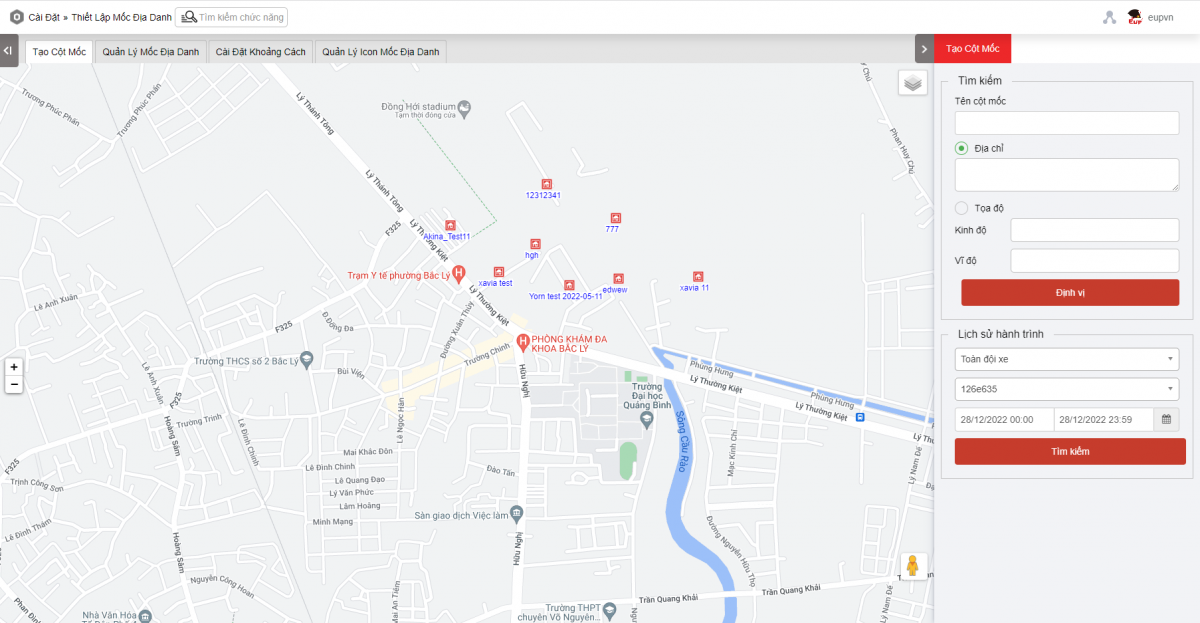This screenshot has height=623, width=1200.
Task: Open Quản Lý Mốc Địa Danh tab
Action: click(151, 52)
